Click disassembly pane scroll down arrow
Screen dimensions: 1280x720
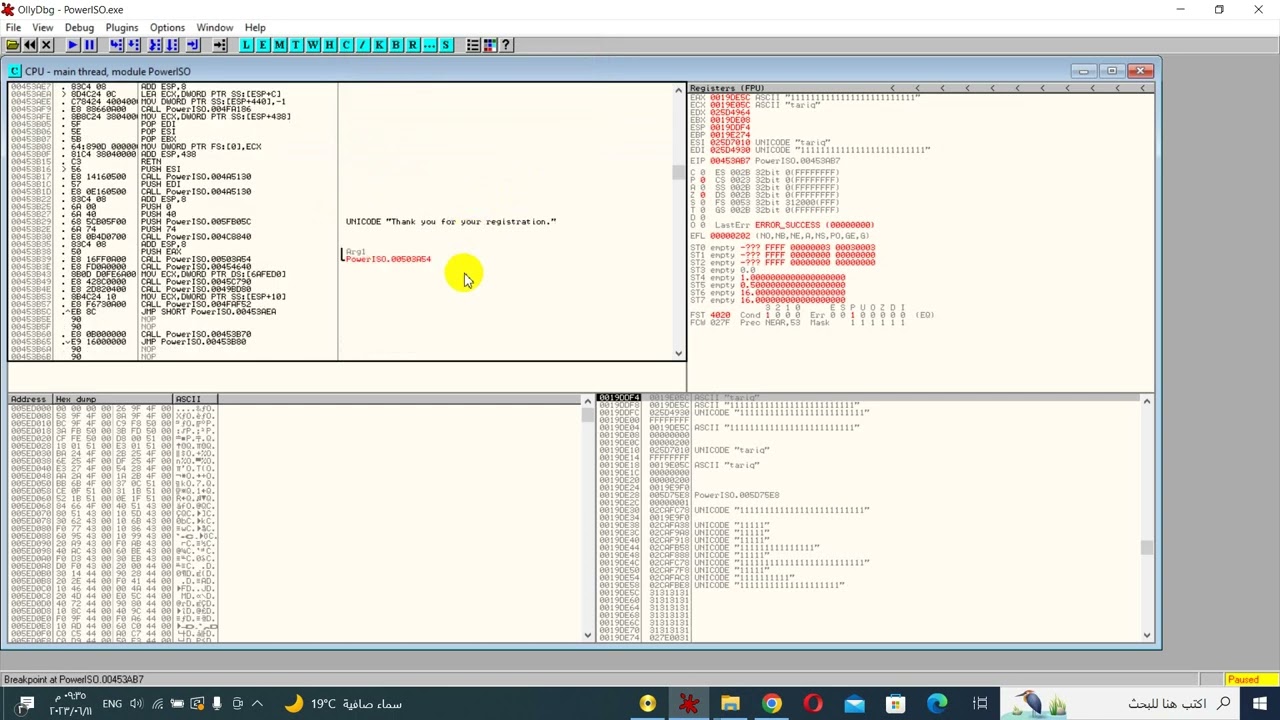click(679, 353)
